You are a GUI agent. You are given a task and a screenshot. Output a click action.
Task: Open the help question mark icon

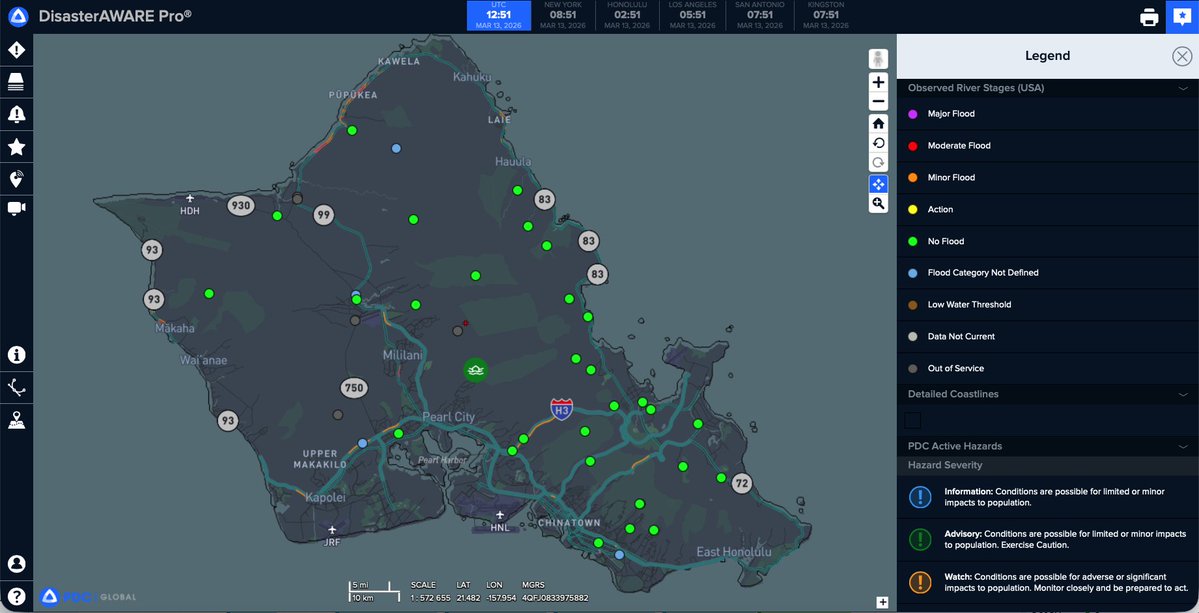pos(17,596)
